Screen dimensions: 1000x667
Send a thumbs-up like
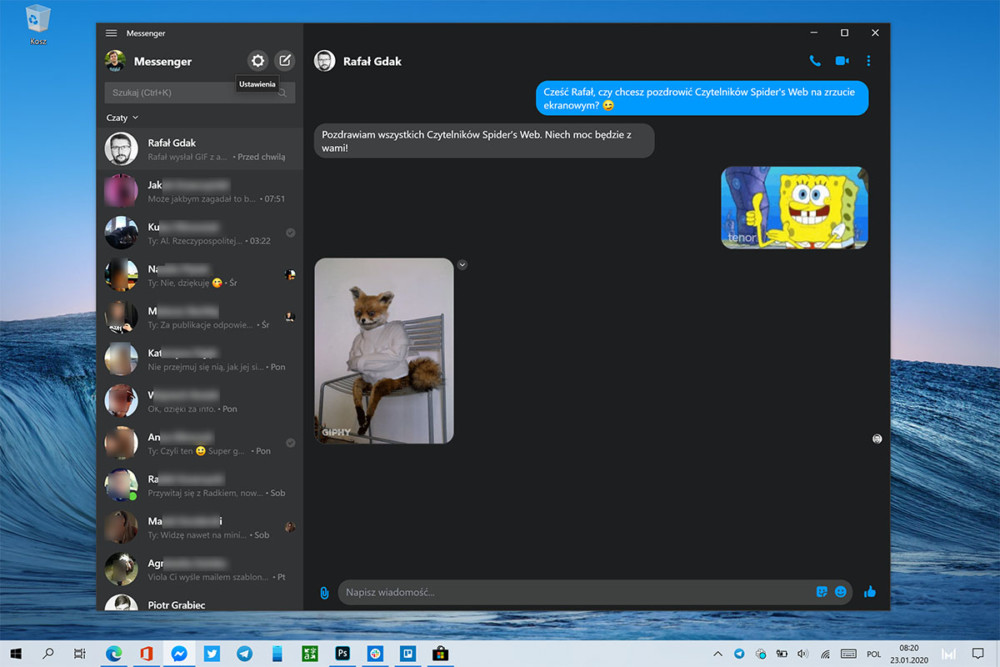[869, 592]
